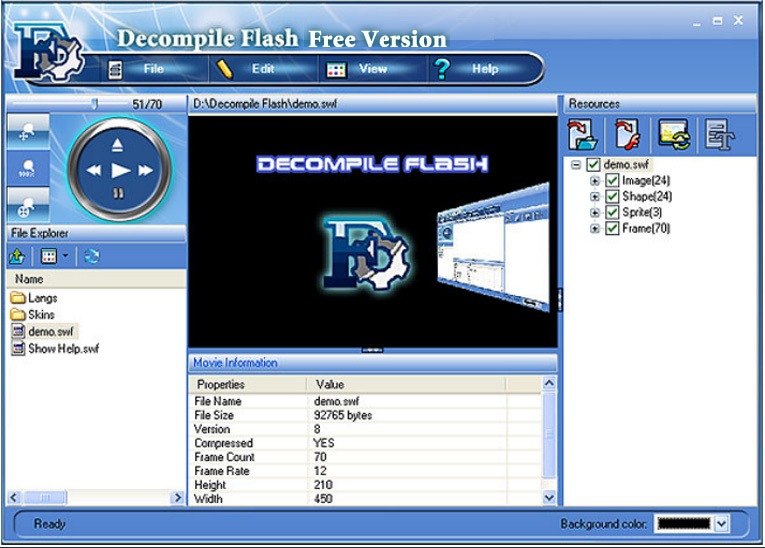Click the top zoom tool icon beside player
This screenshot has width=765, height=548.
point(28,132)
